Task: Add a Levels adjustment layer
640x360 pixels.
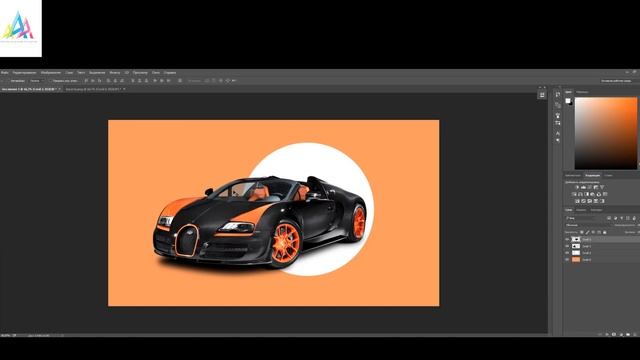Action: click(583, 187)
